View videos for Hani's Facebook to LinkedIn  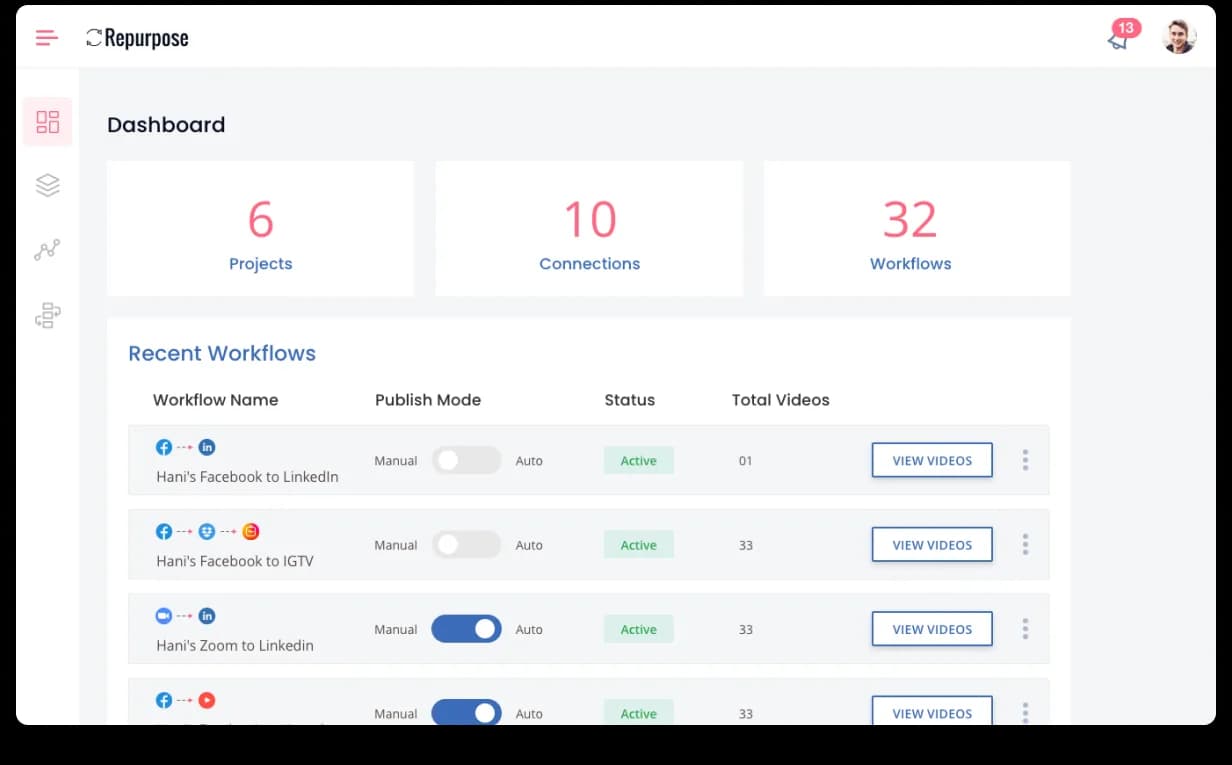tap(932, 460)
